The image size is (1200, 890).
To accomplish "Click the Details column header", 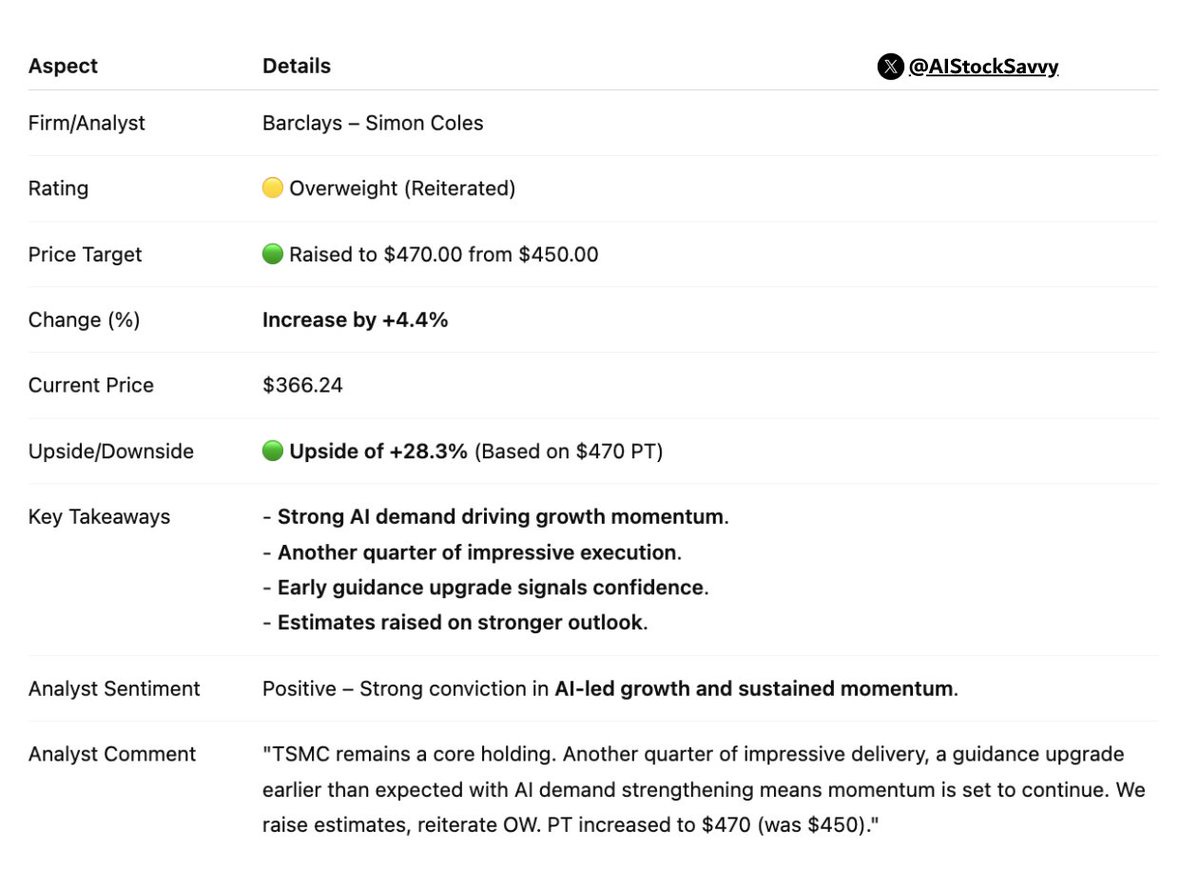I will tap(296, 66).
